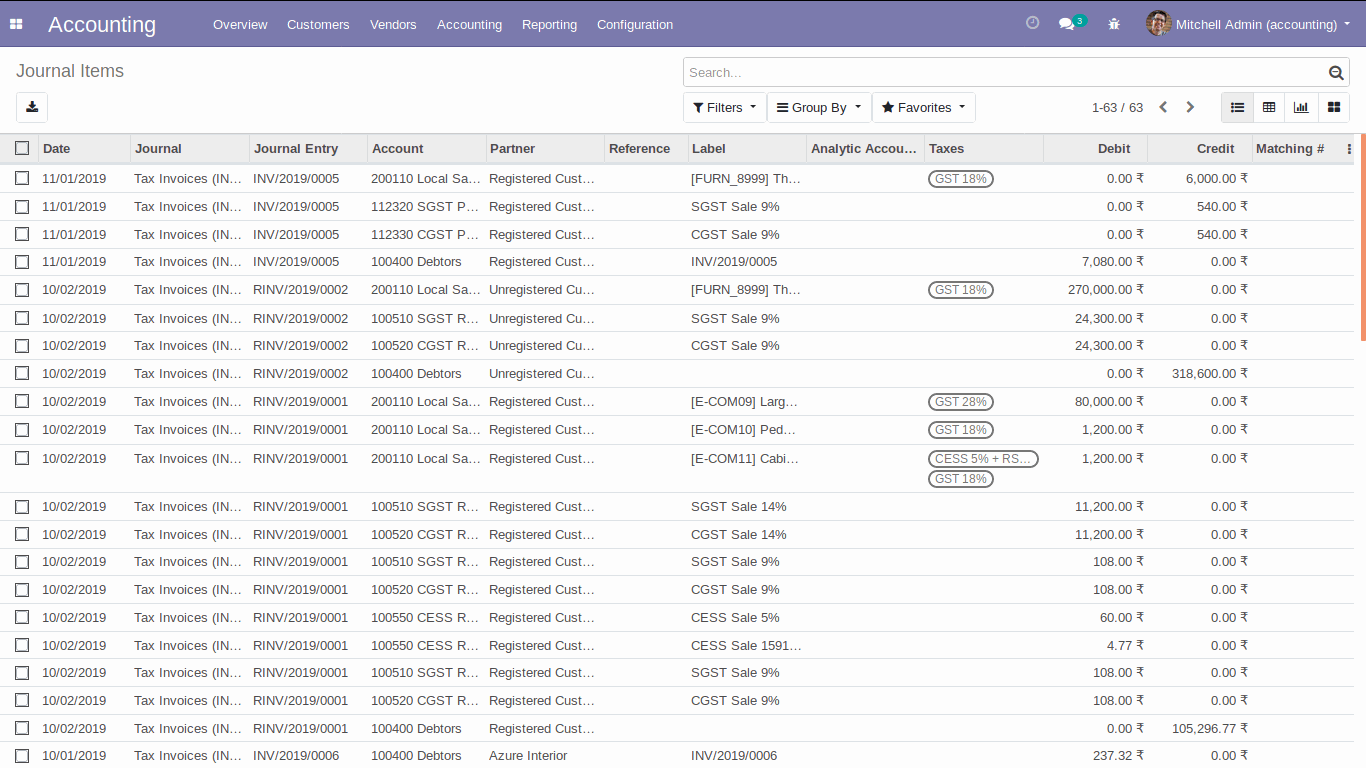
Task: Switch to kanban view
Action: coord(1333,107)
